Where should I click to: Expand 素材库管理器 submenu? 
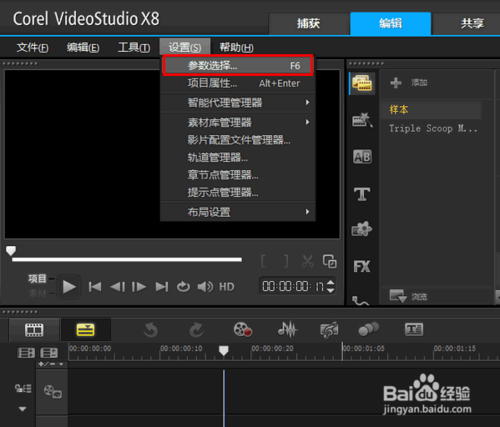point(238,122)
